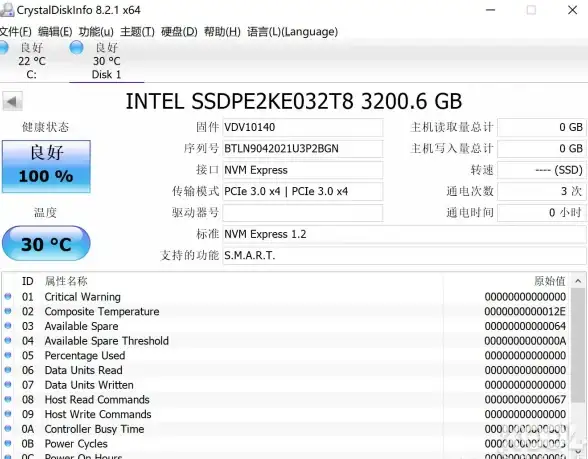Click status dot of Available Spare Threshold row
The image size is (588, 459).
pyautogui.click(x=8, y=340)
